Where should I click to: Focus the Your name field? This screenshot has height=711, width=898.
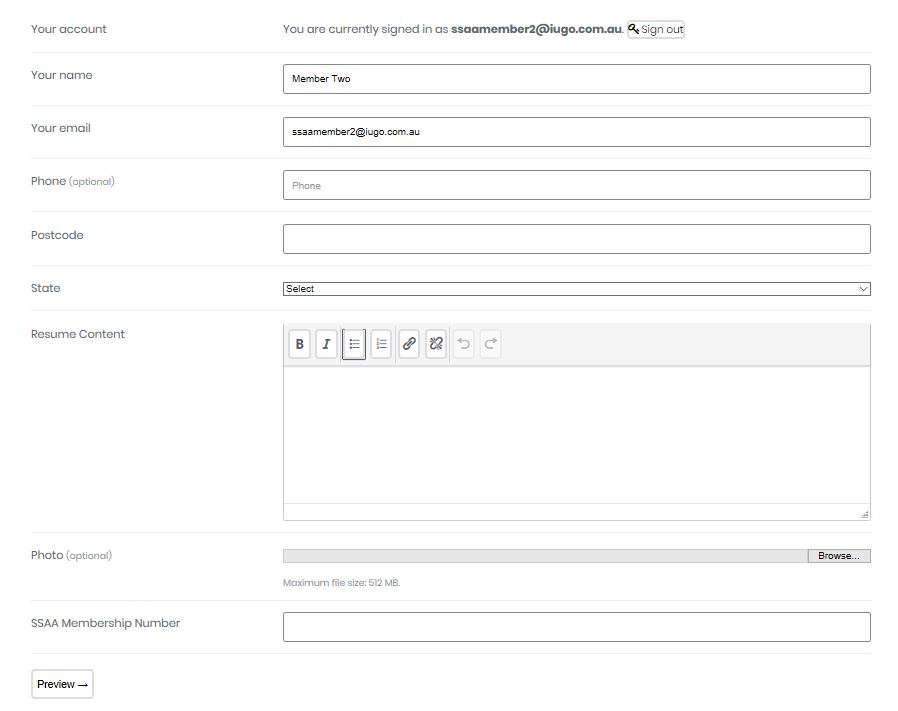576,79
